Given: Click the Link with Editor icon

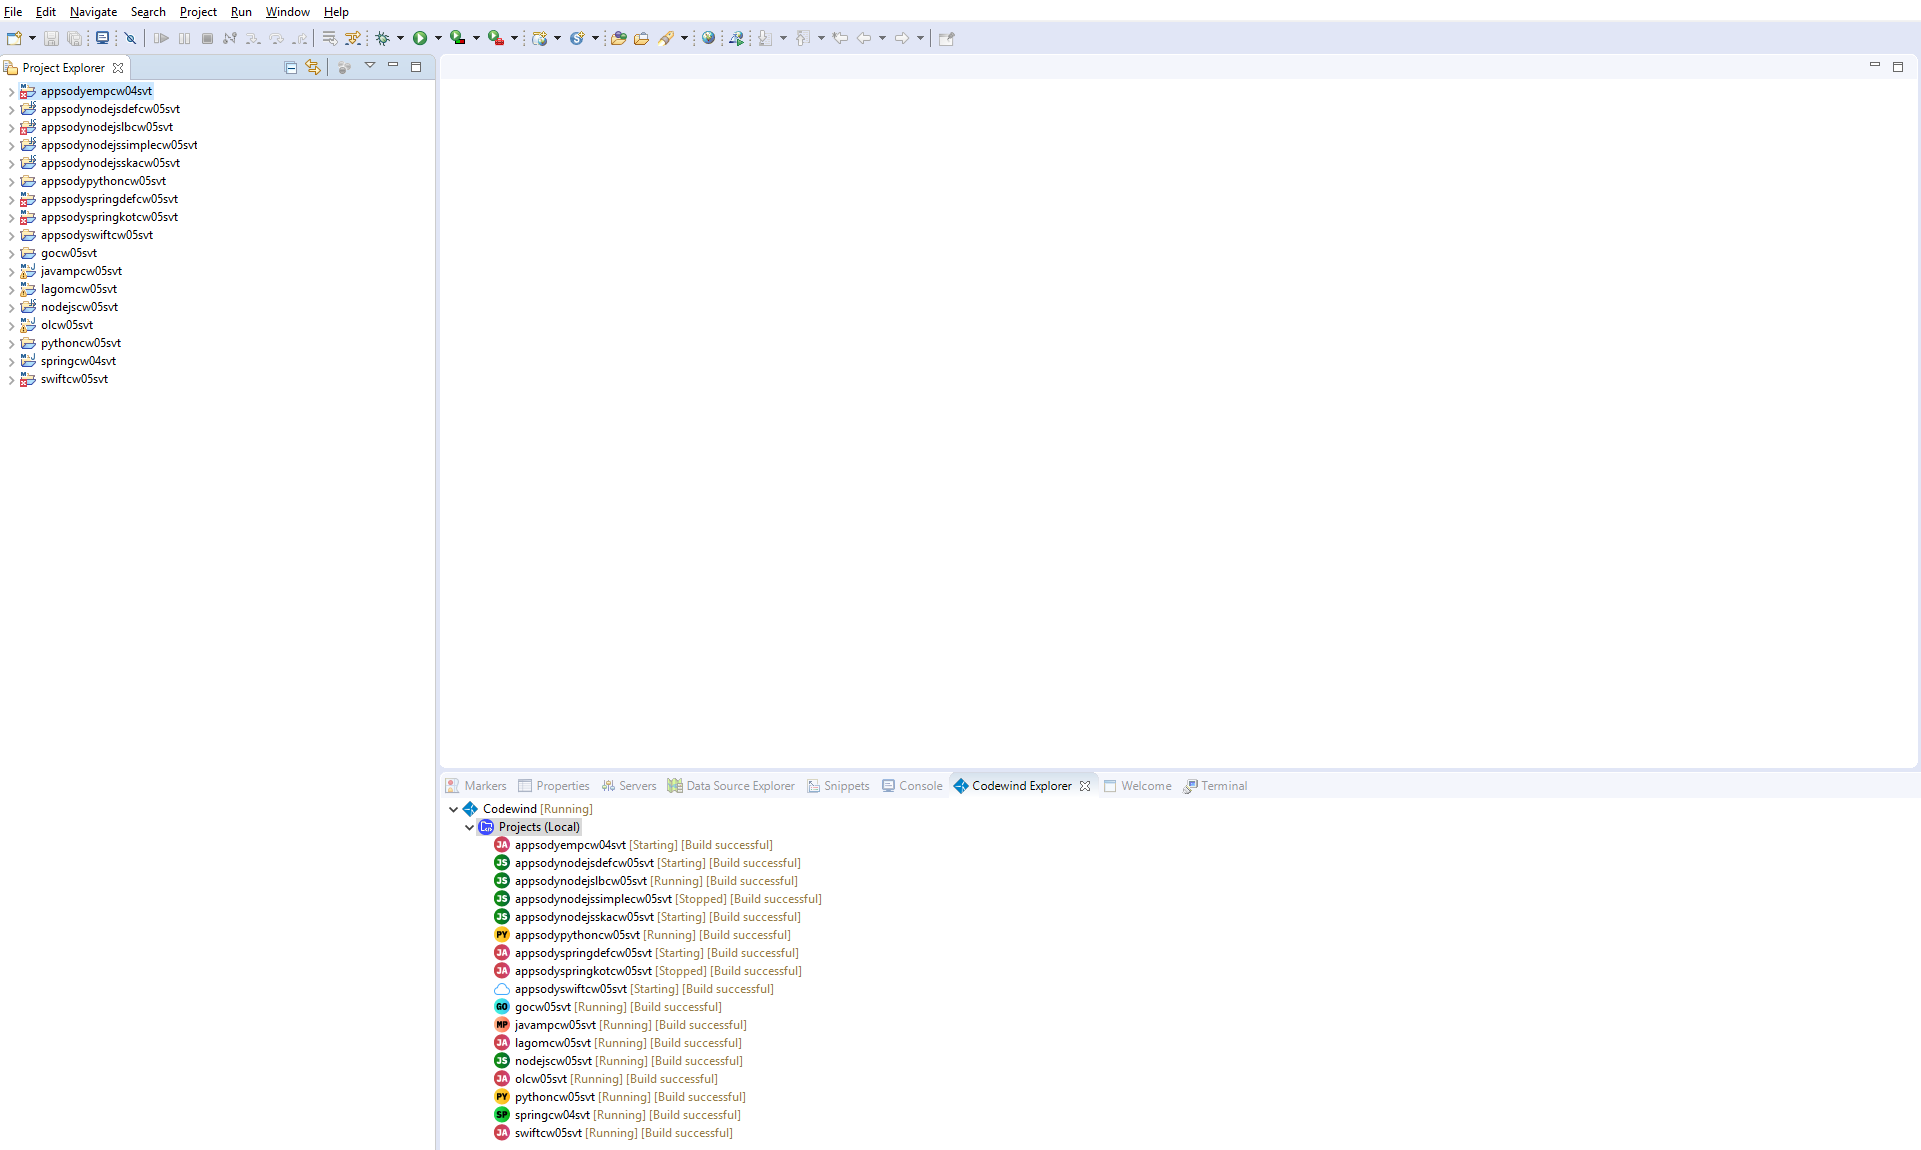Looking at the screenshot, I should click(313, 67).
